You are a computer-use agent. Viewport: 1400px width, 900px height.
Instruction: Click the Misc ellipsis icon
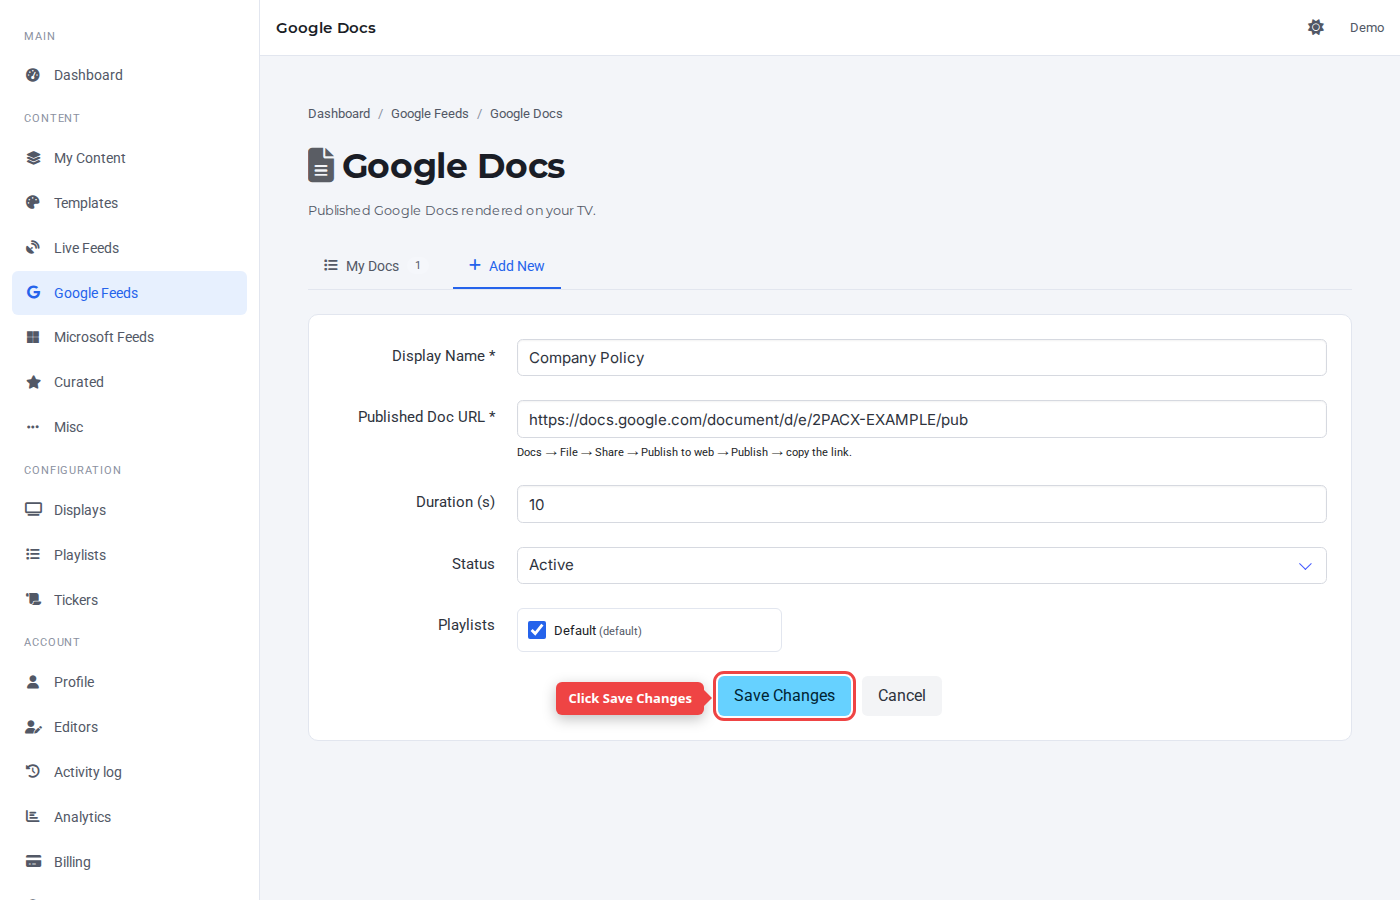tap(33, 427)
